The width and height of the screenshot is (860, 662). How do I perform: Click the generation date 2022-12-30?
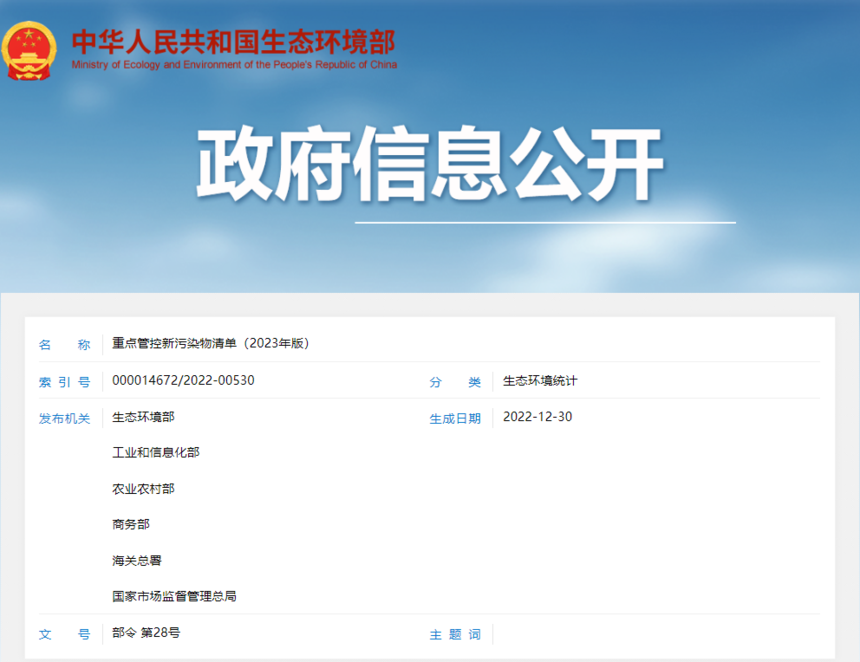(537, 417)
